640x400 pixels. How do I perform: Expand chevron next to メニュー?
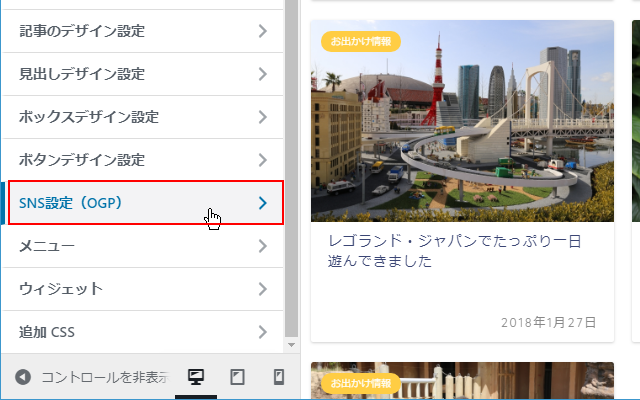tap(263, 246)
